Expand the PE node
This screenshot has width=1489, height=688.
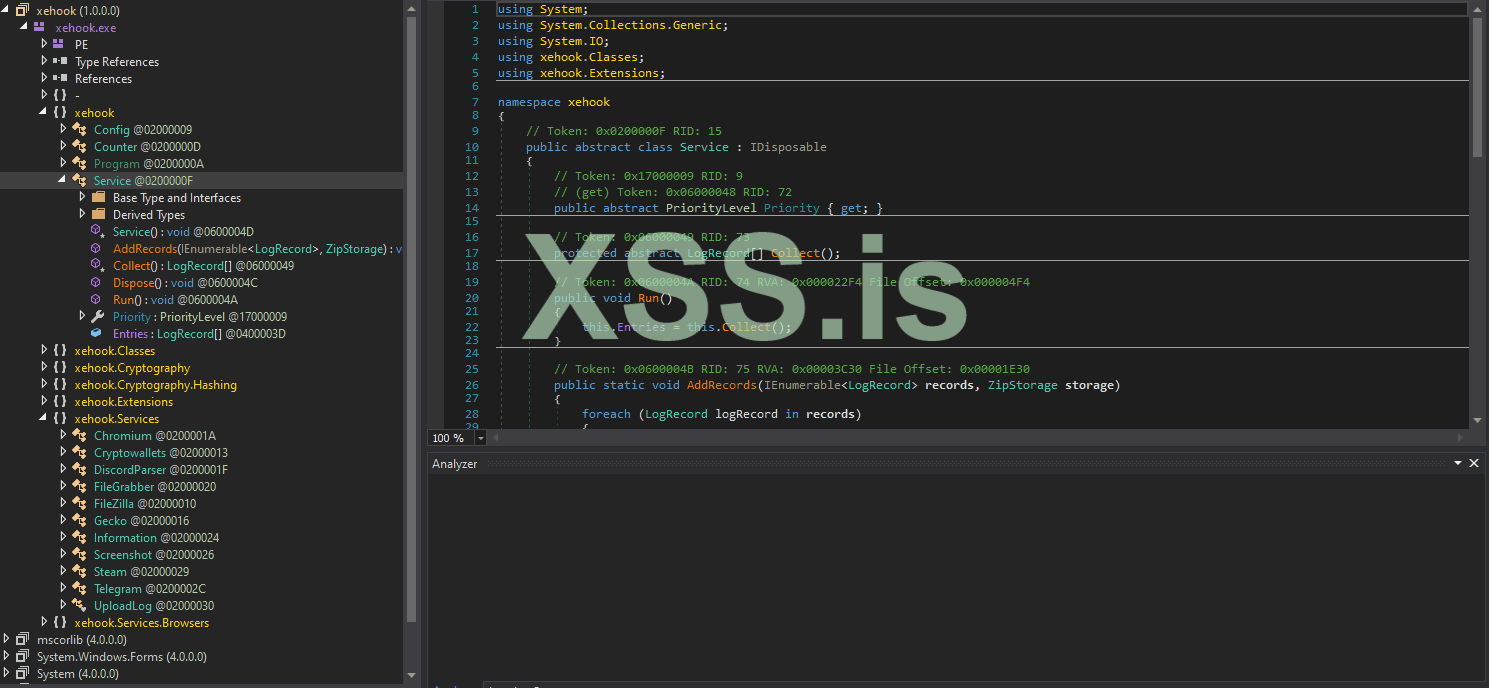[44, 44]
